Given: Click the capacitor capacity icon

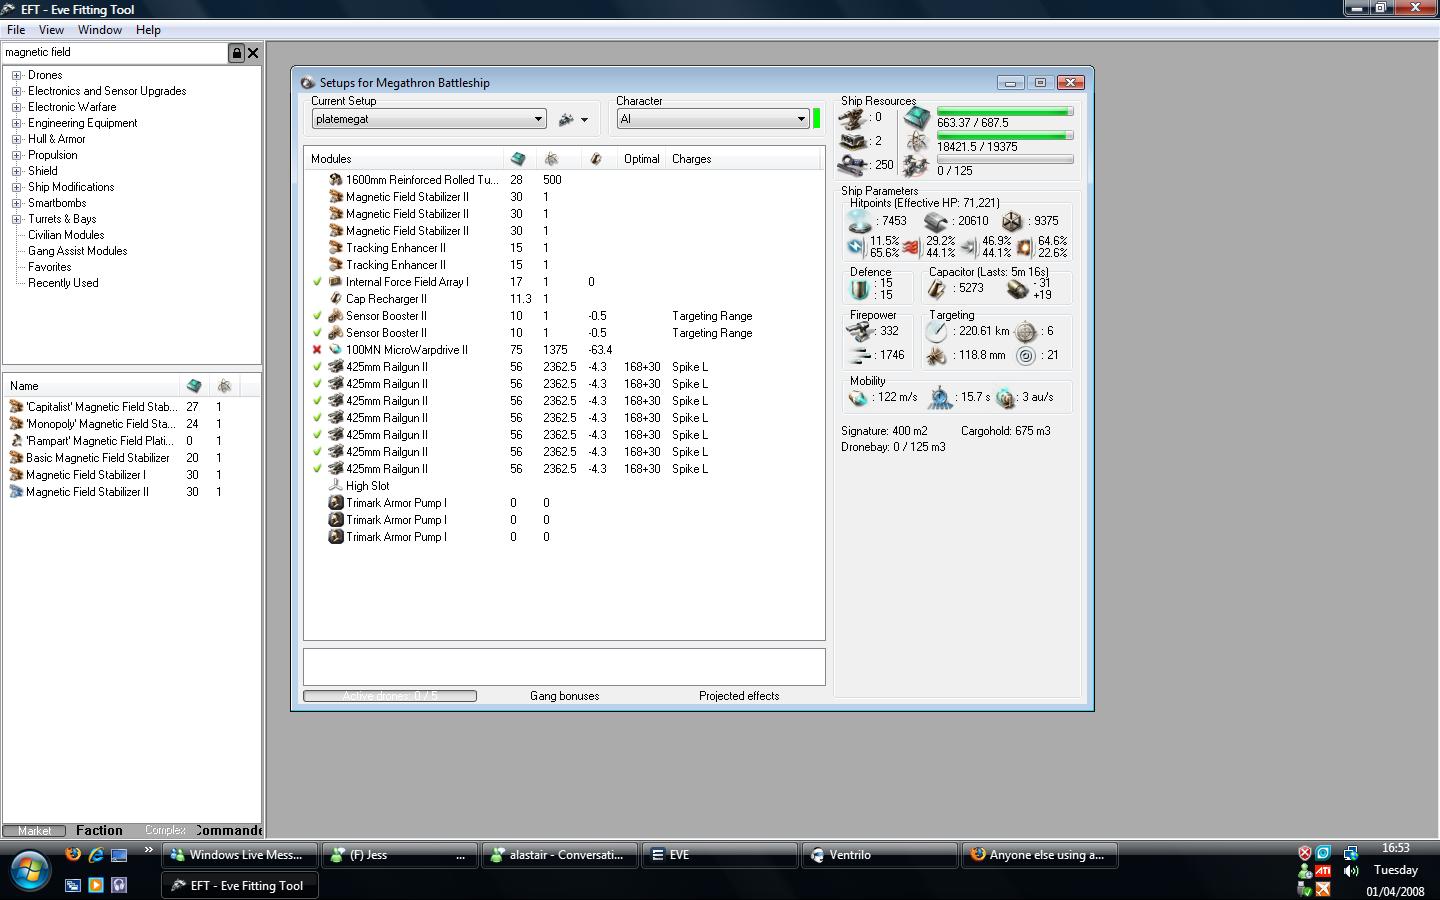Looking at the screenshot, I should coord(937,289).
